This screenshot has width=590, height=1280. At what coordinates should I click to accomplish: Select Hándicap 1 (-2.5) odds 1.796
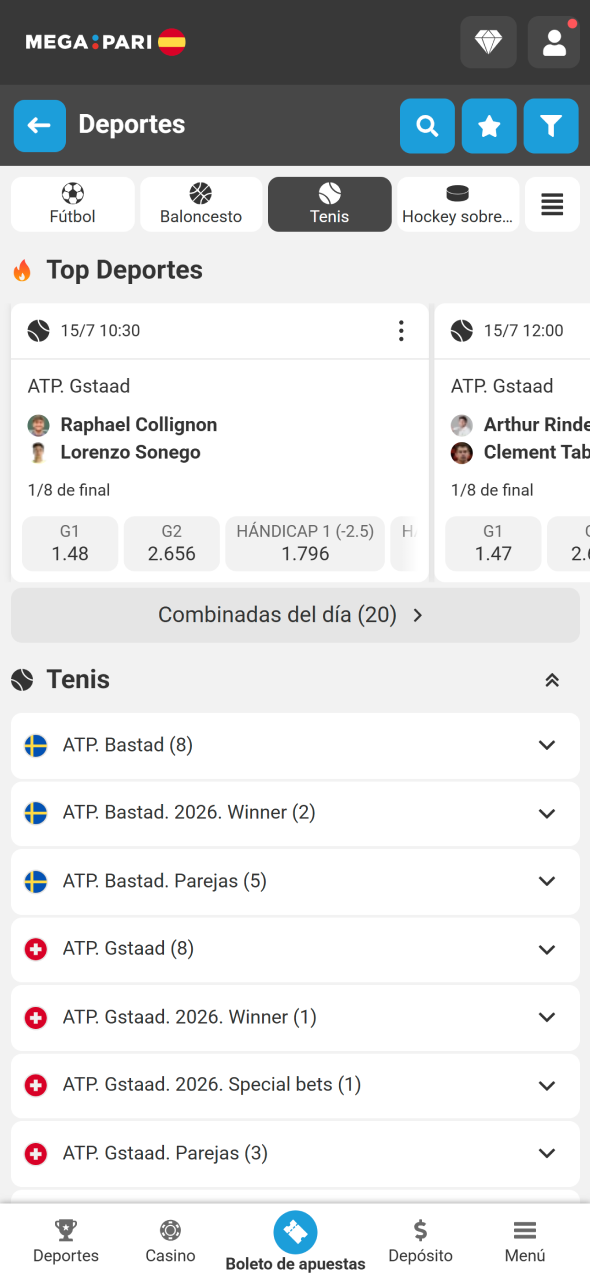305,543
